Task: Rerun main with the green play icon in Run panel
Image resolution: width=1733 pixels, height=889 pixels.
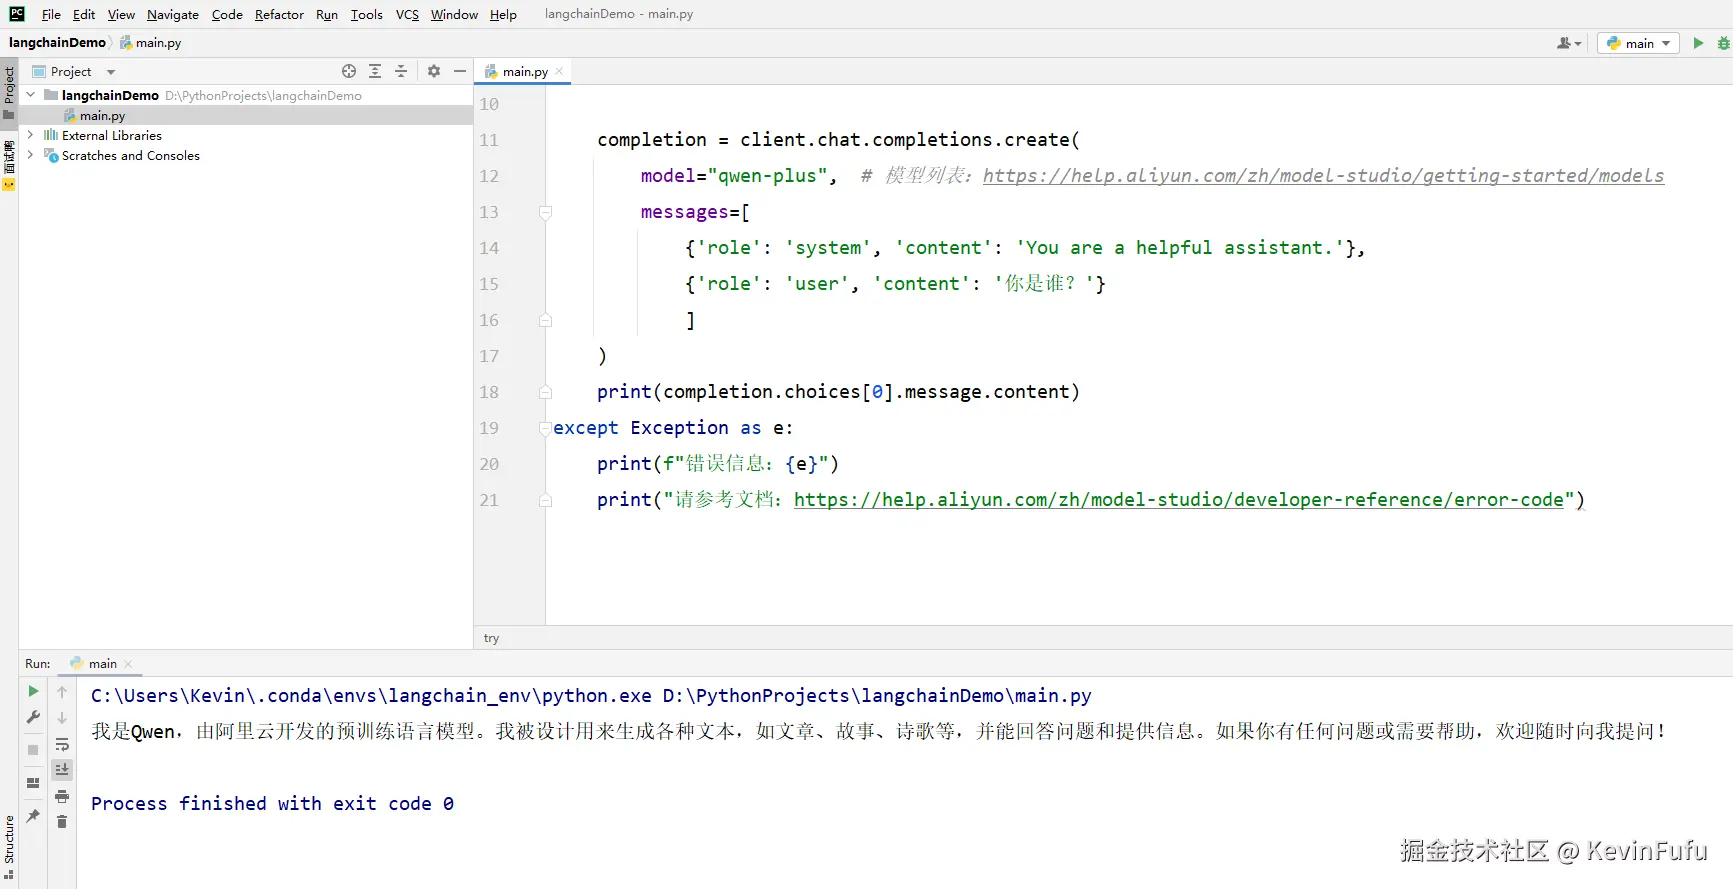Action: click(33, 691)
